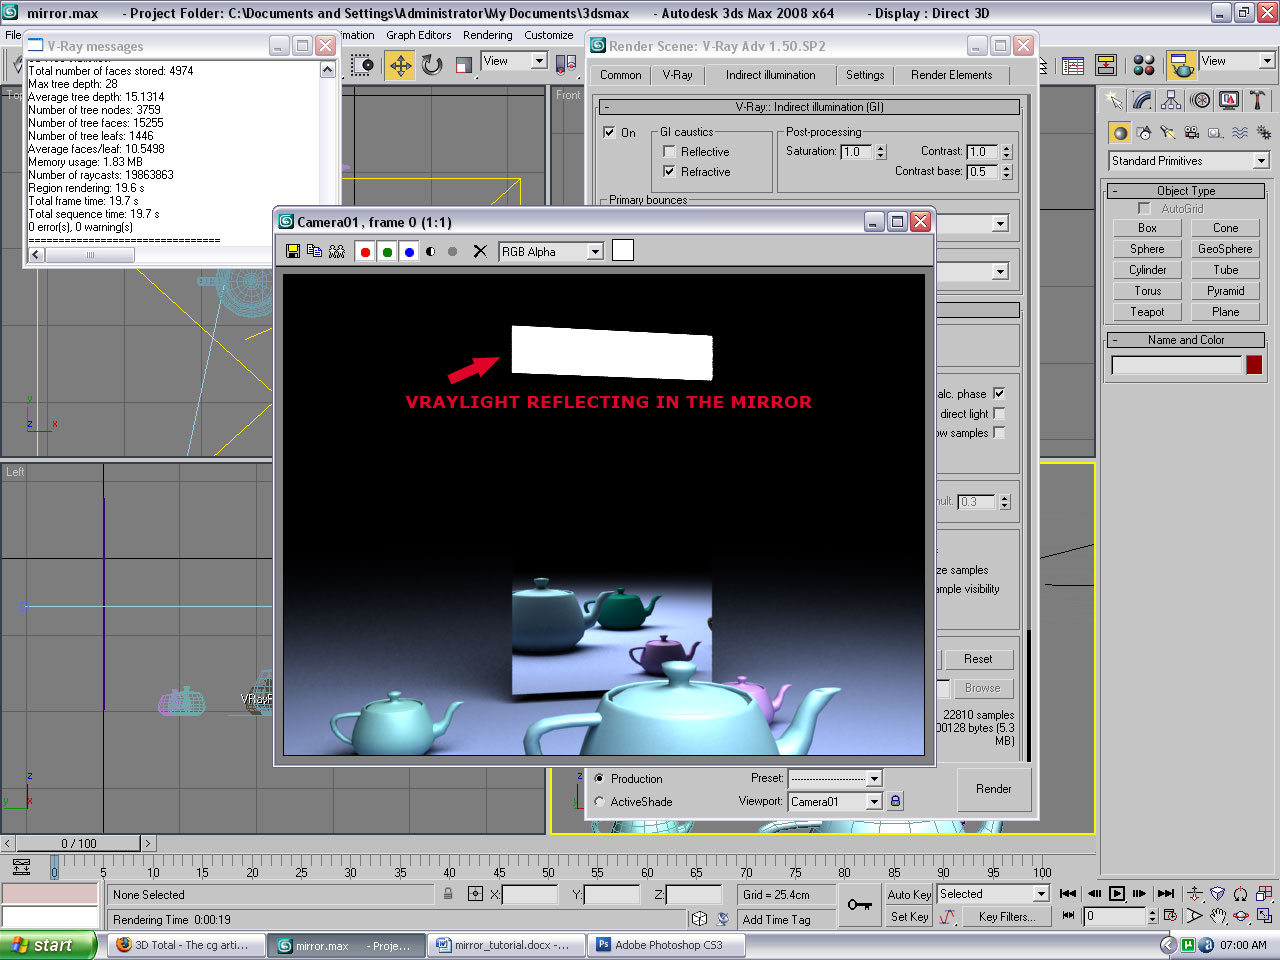Viewport: 1280px width, 960px height.
Task: Open the Schematic View toolbar icon
Action: tap(1106, 65)
